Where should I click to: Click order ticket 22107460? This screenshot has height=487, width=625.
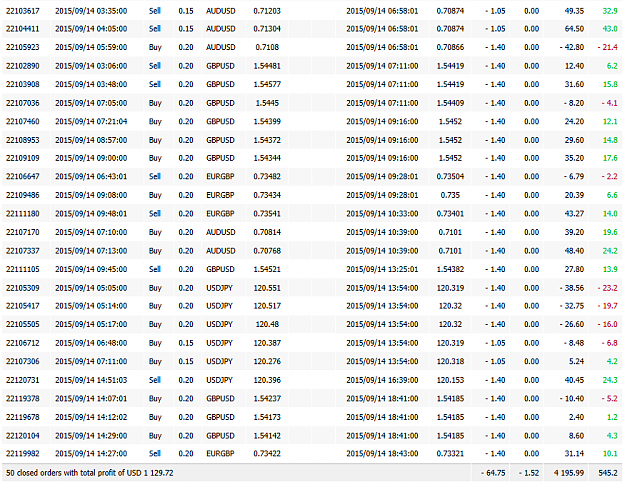[x=23, y=121]
